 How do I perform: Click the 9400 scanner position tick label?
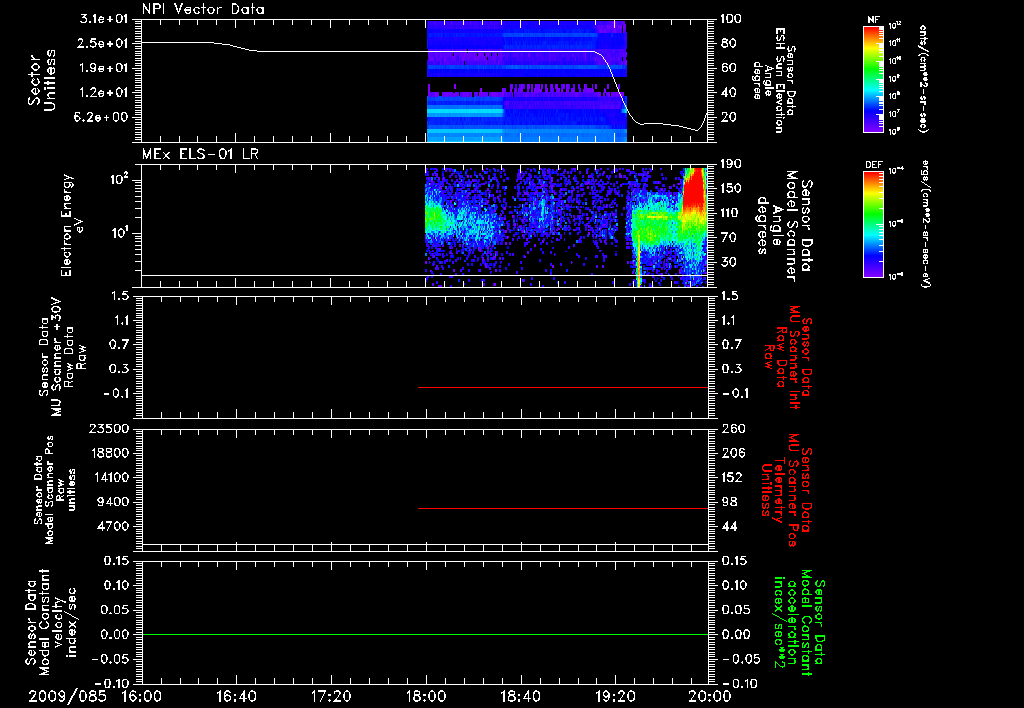coord(114,502)
